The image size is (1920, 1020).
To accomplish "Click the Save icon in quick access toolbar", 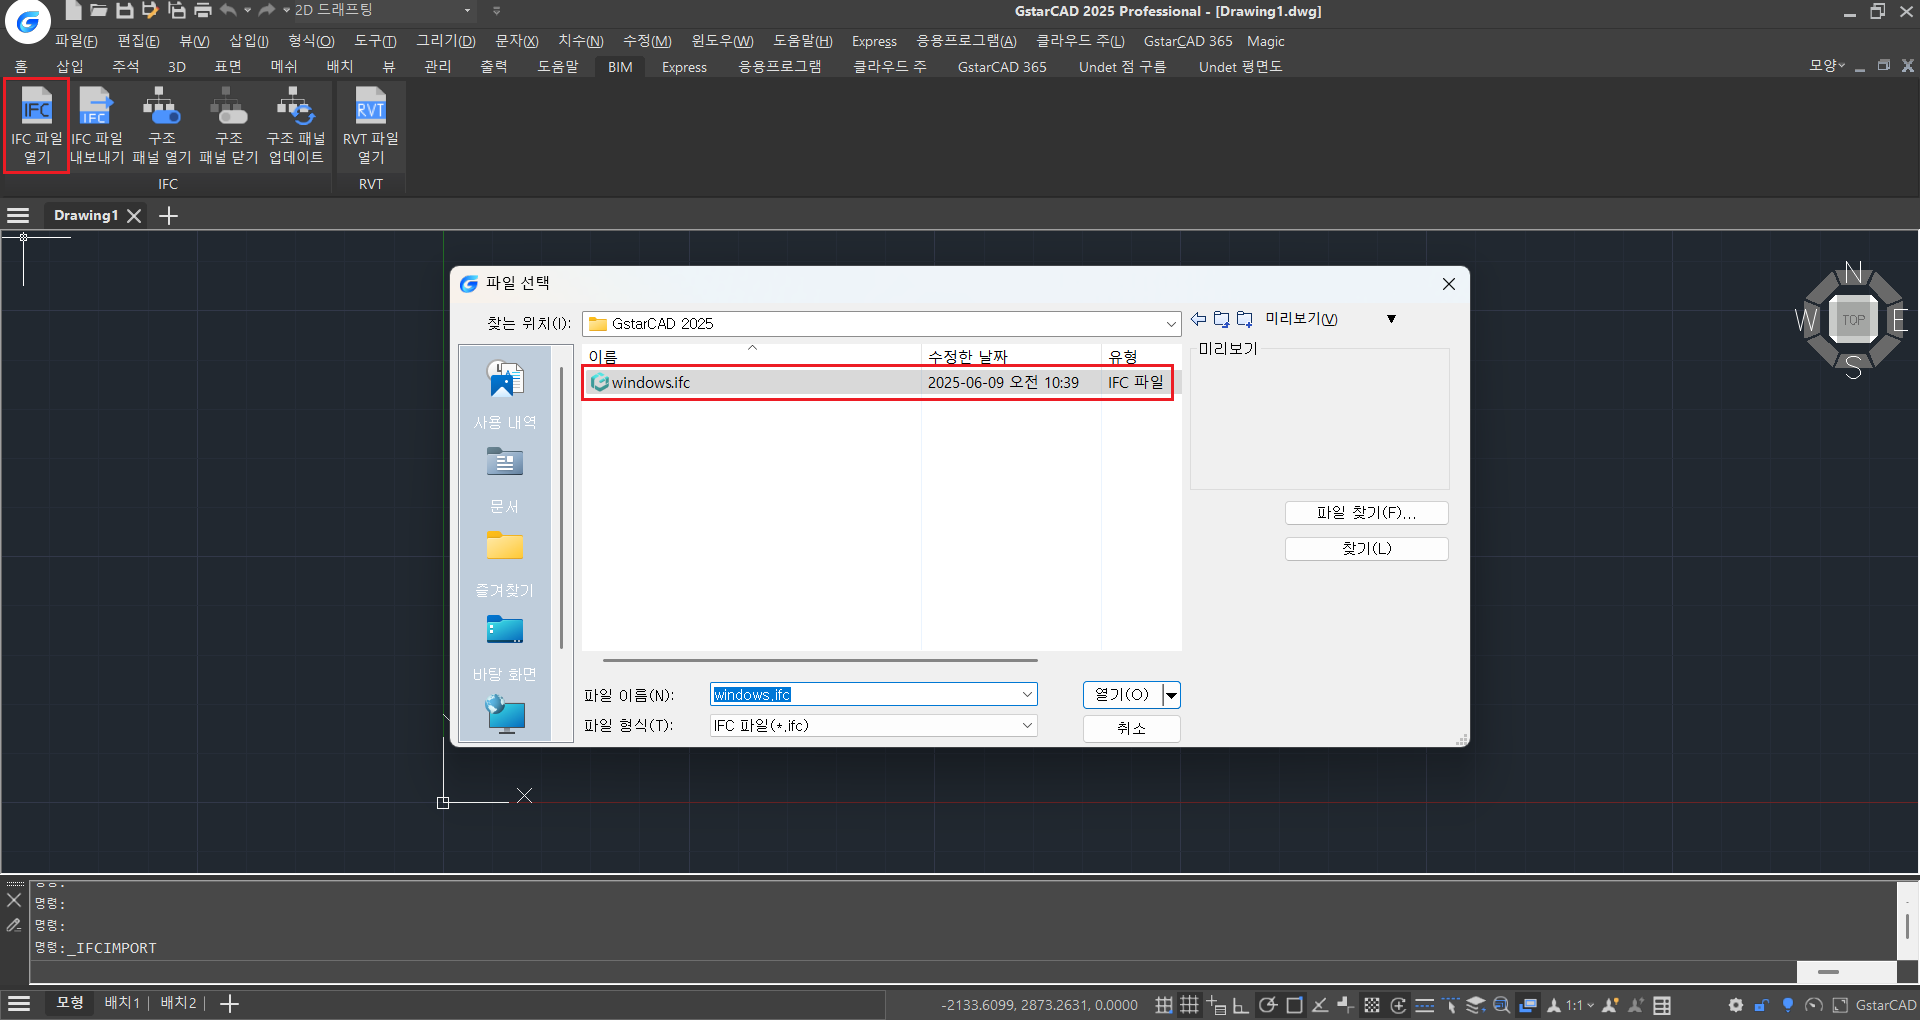I will (x=125, y=11).
